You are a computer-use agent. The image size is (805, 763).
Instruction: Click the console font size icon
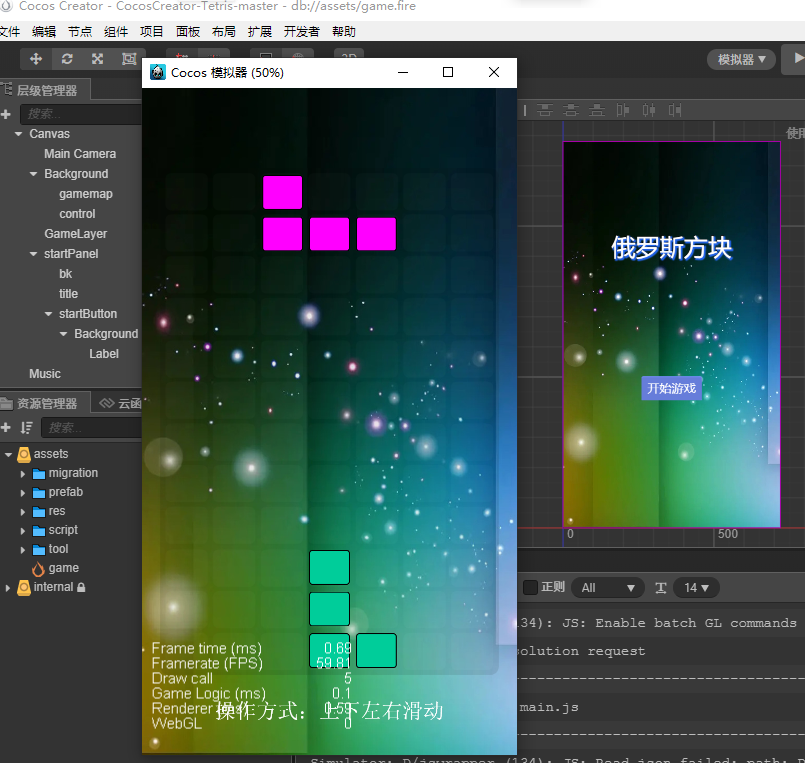click(661, 588)
